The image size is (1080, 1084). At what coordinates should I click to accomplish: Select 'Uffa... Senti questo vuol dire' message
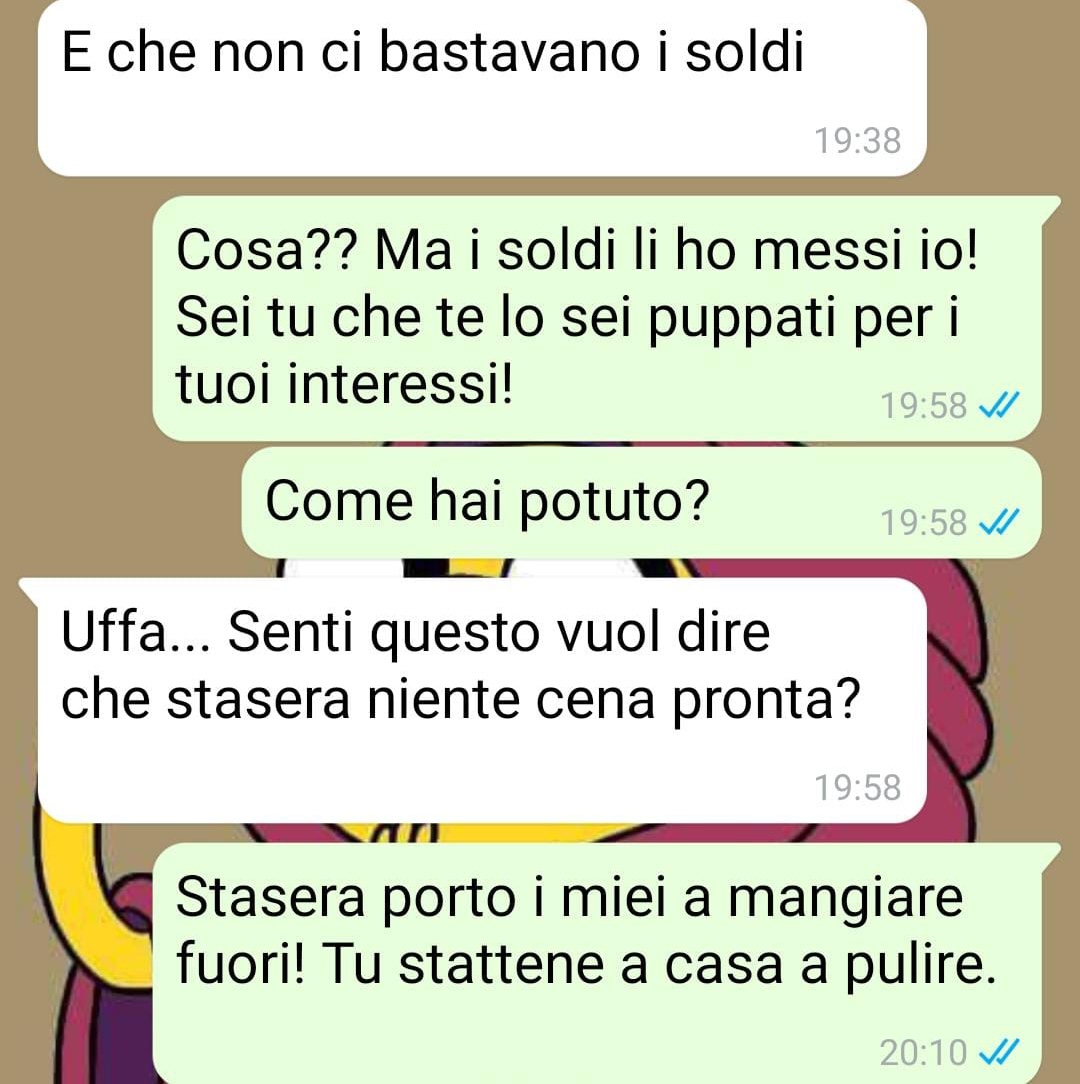click(482, 700)
